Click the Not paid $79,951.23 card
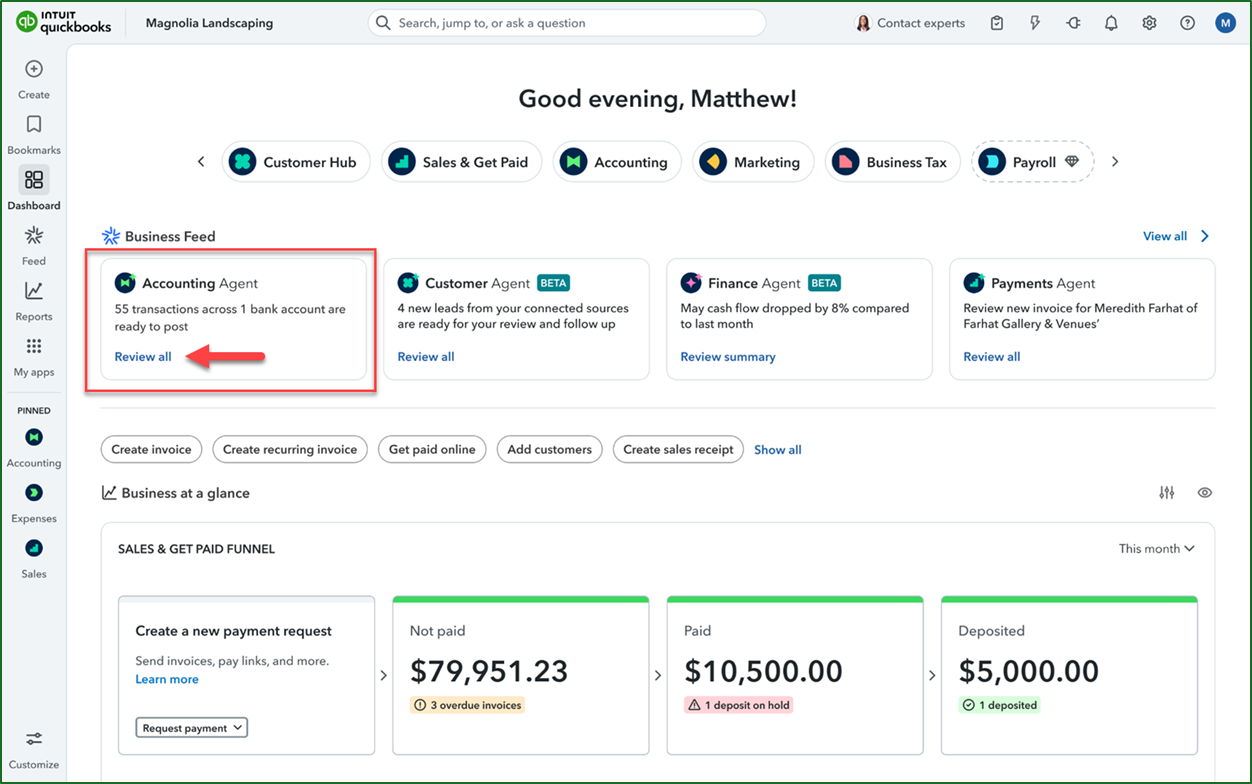1252x784 pixels. point(521,675)
